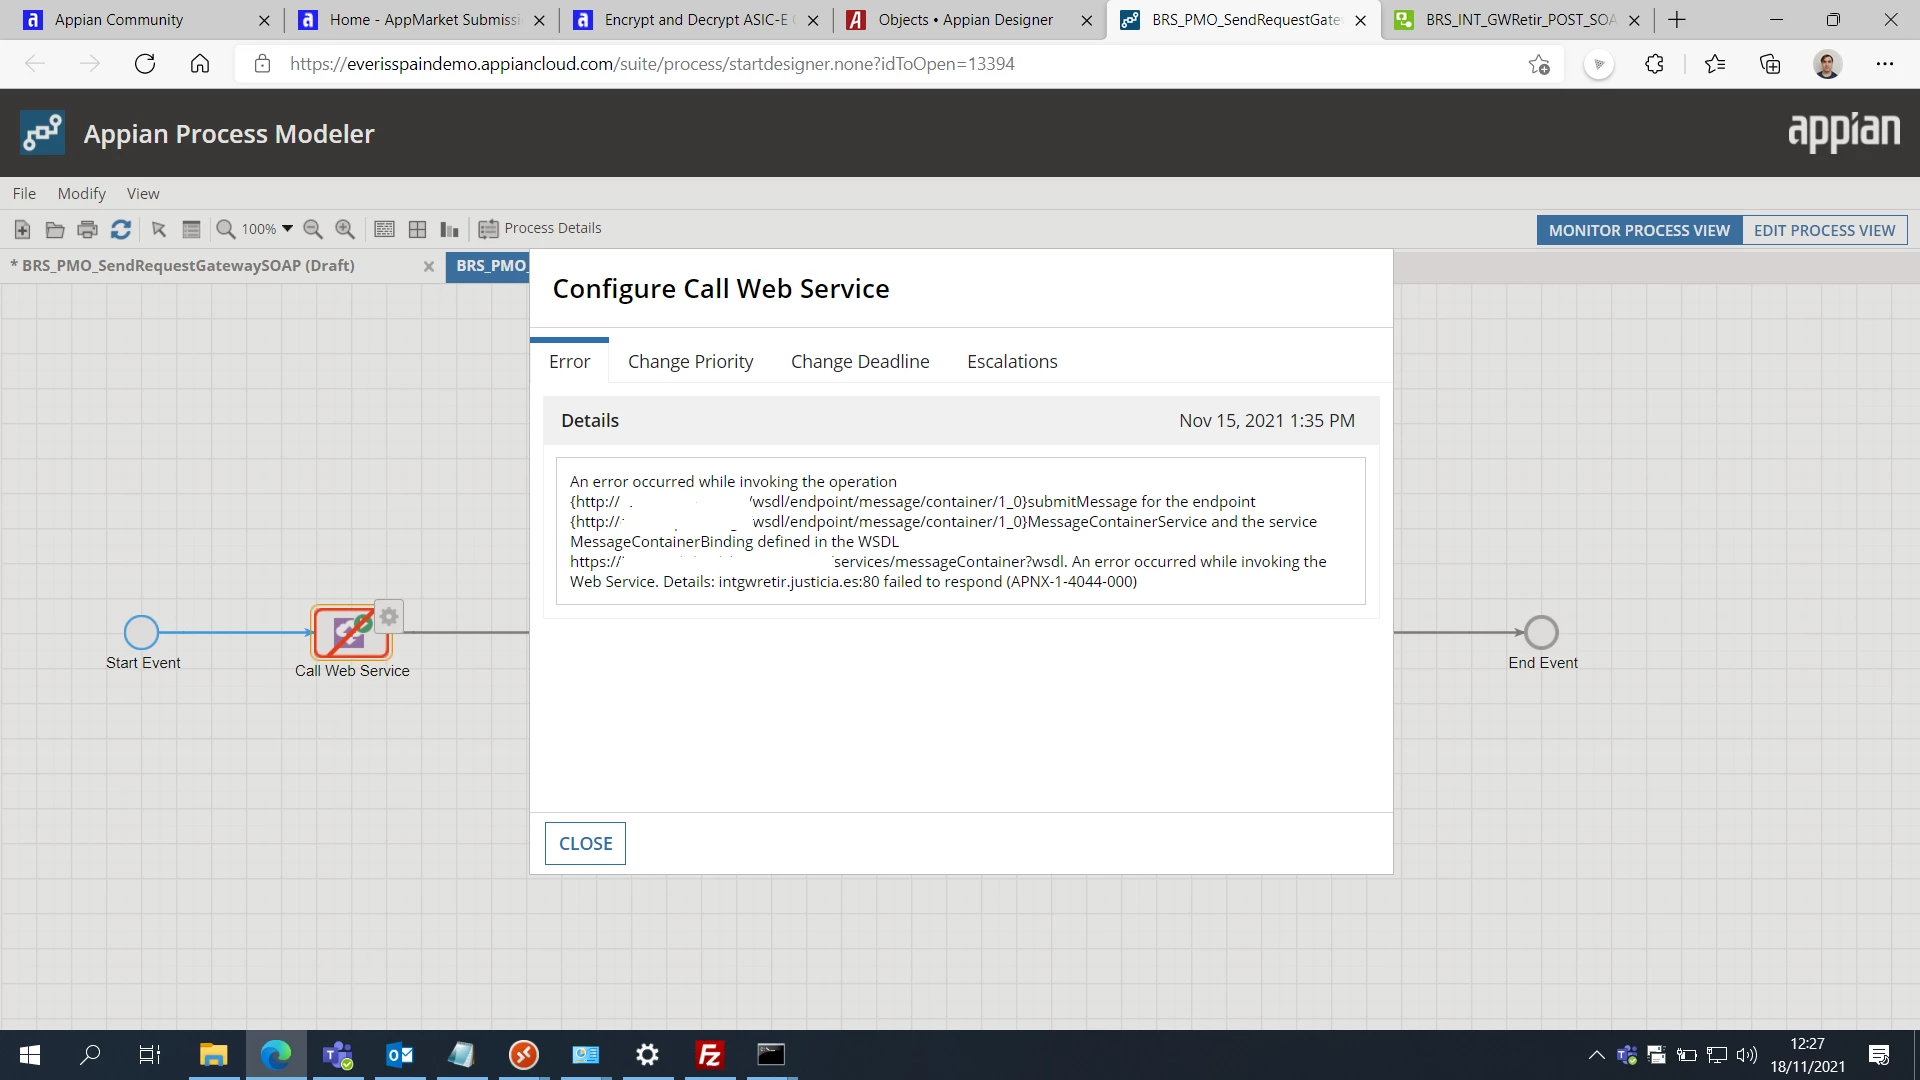Viewport: 1920px width, 1080px height.
Task: Click the annotations grid toolbar icon
Action: pos(384,230)
